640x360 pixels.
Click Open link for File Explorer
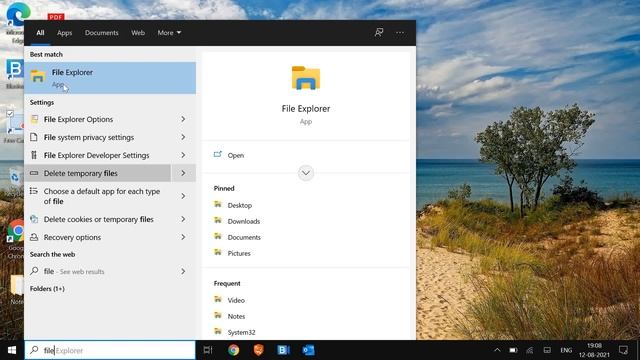pyautogui.click(x=236, y=155)
